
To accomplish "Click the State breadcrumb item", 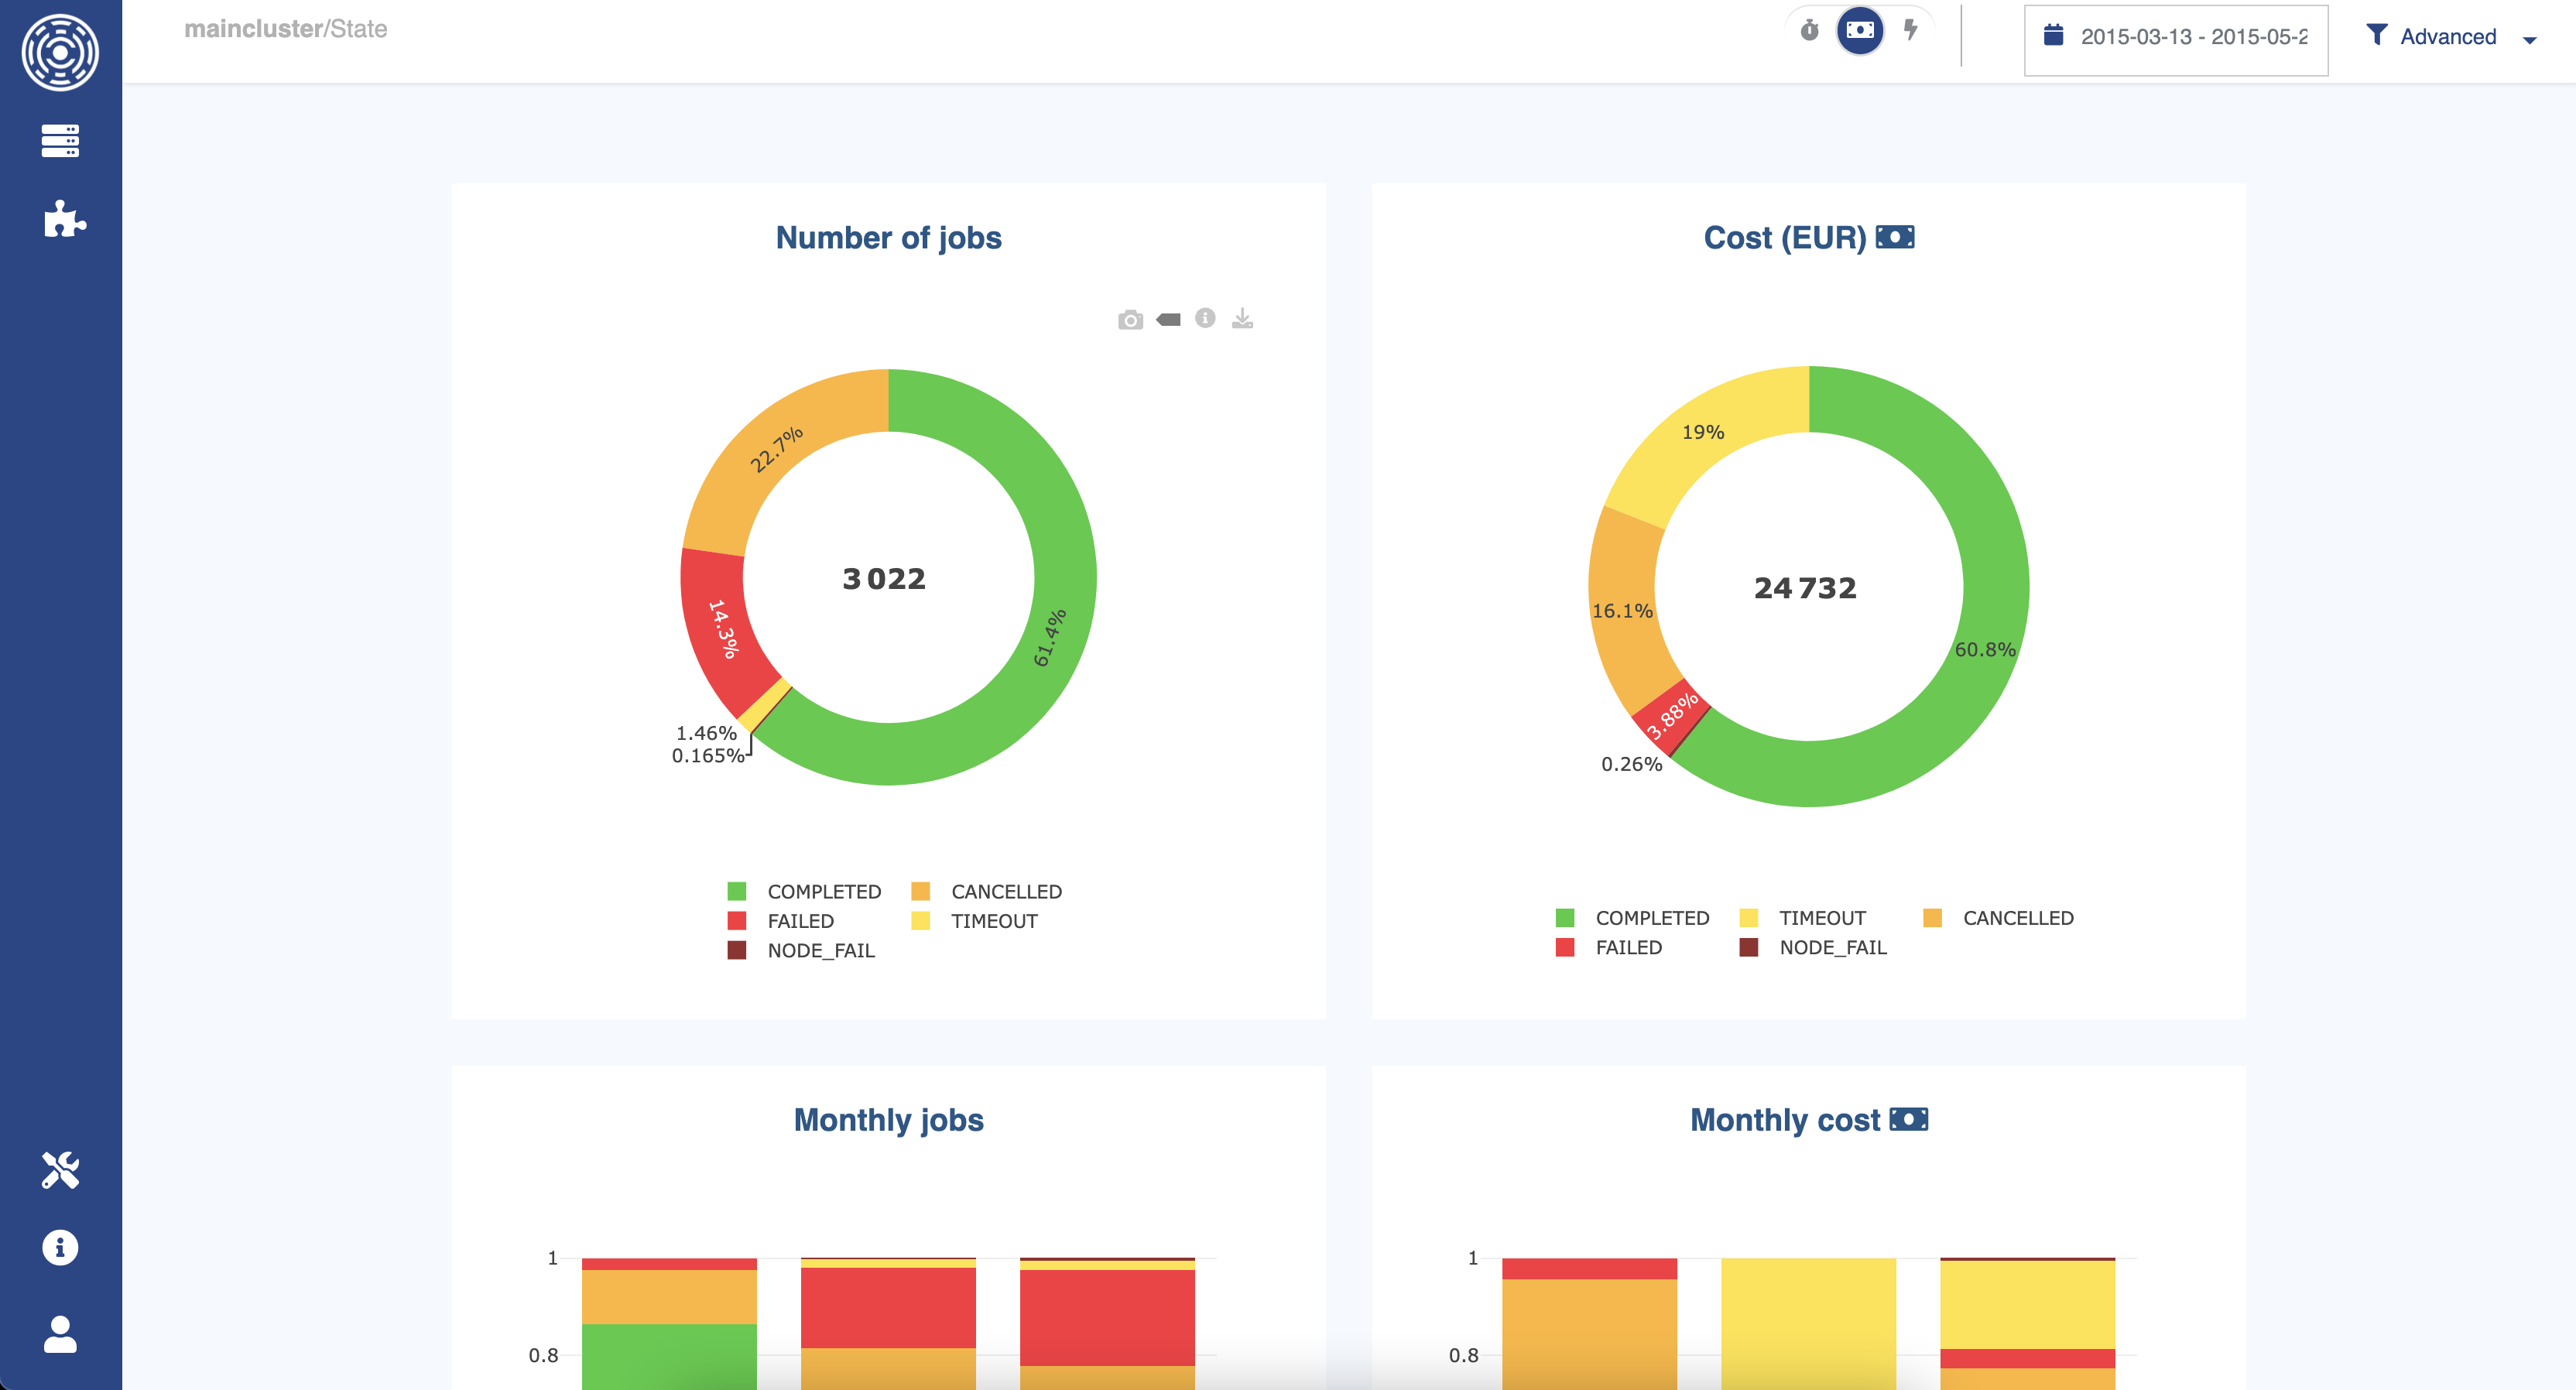I will tap(359, 29).
